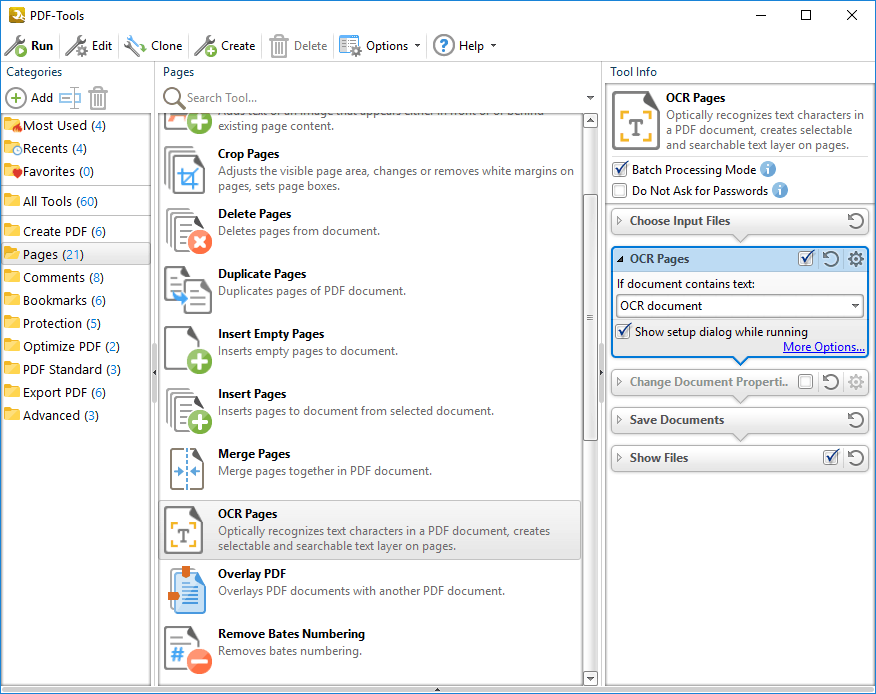Open the search options dropdown arrow
The width and height of the screenshot is (876, 694).
click(x=590, y=98)
